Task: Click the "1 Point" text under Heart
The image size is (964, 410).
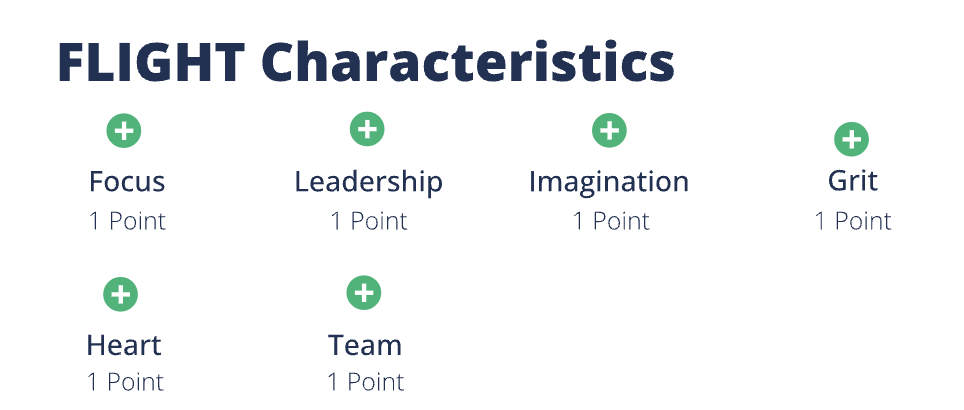Action: pos(124,382)
